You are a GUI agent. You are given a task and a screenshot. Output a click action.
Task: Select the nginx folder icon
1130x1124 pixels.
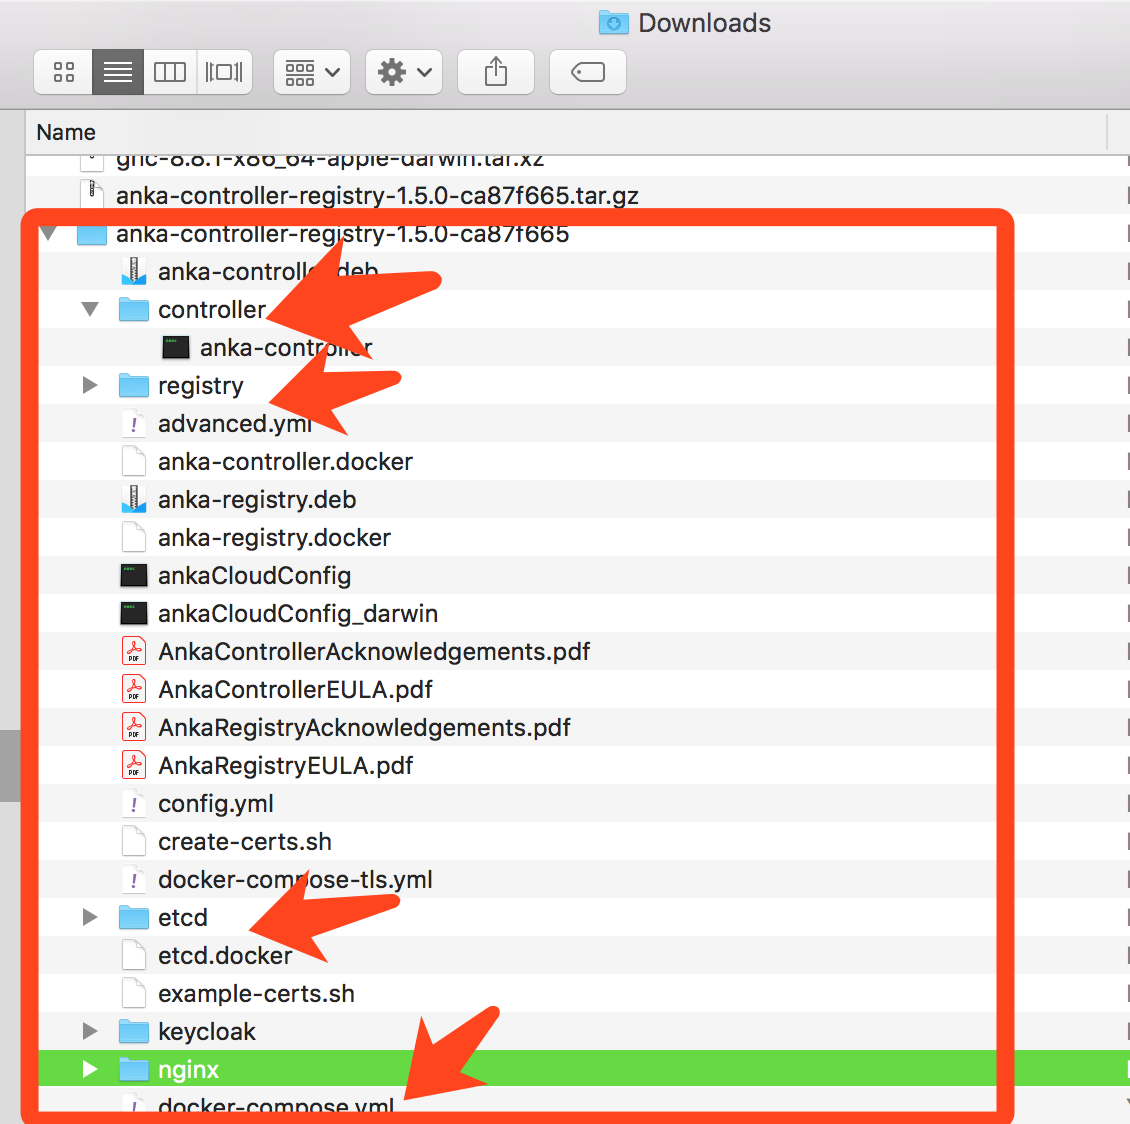click(x=133, y=1069)
